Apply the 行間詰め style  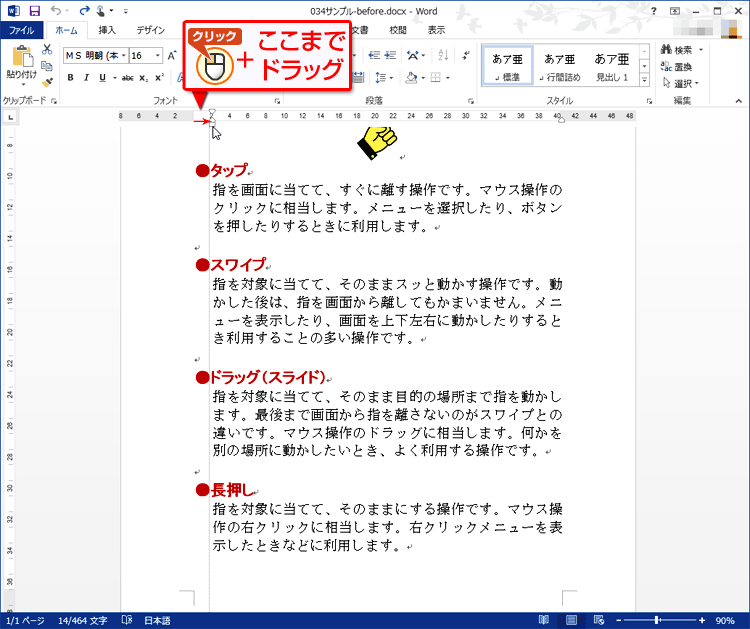[x=560, y=66]
